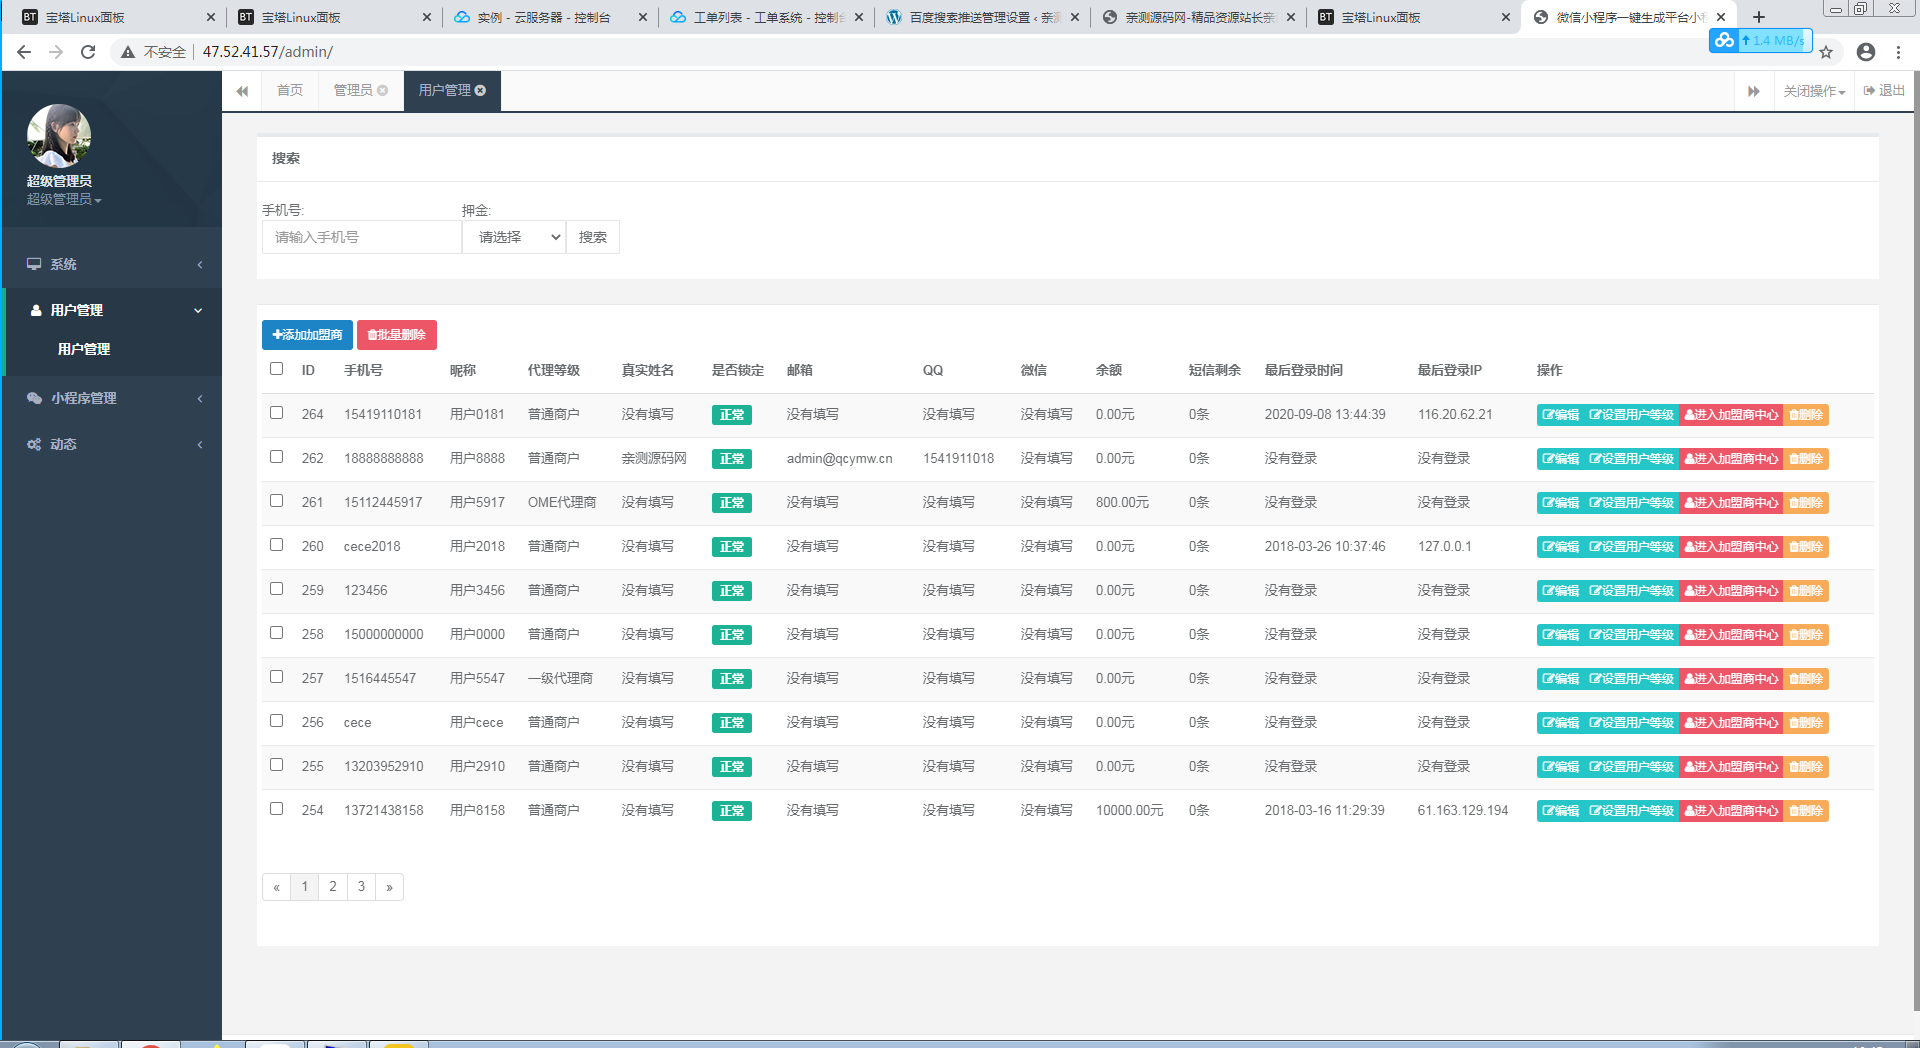Check the checkbox for user ID 261

pos(277,501)
